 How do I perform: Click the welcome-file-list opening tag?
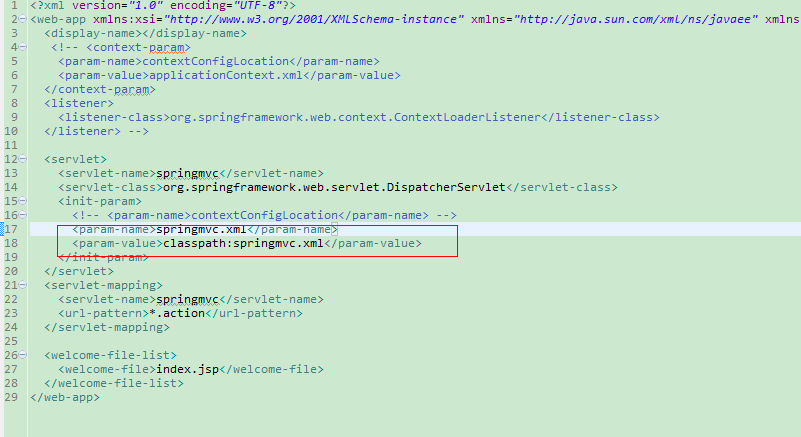click(x=110, y=355)
